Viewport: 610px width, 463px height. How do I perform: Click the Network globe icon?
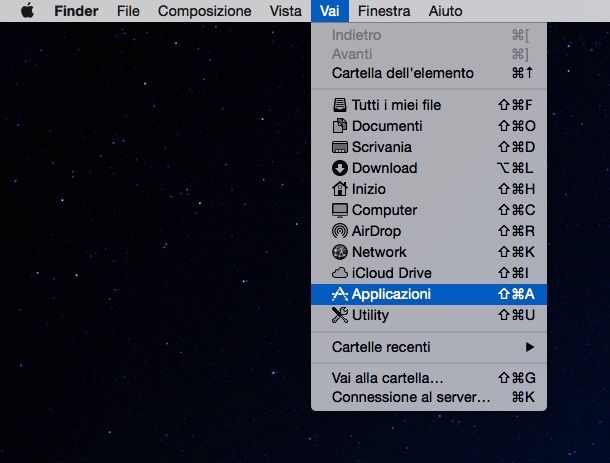pos(340,252)
